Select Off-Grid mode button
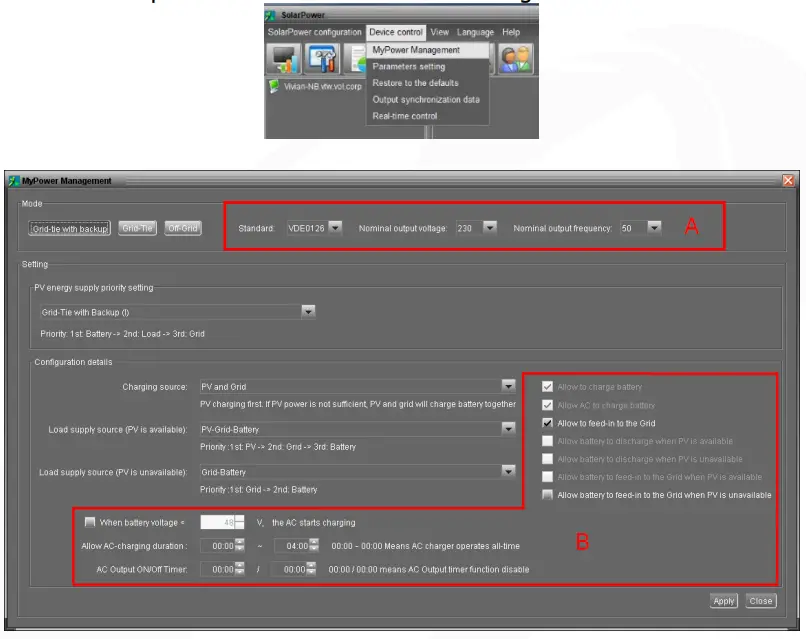 click(182, 228)
